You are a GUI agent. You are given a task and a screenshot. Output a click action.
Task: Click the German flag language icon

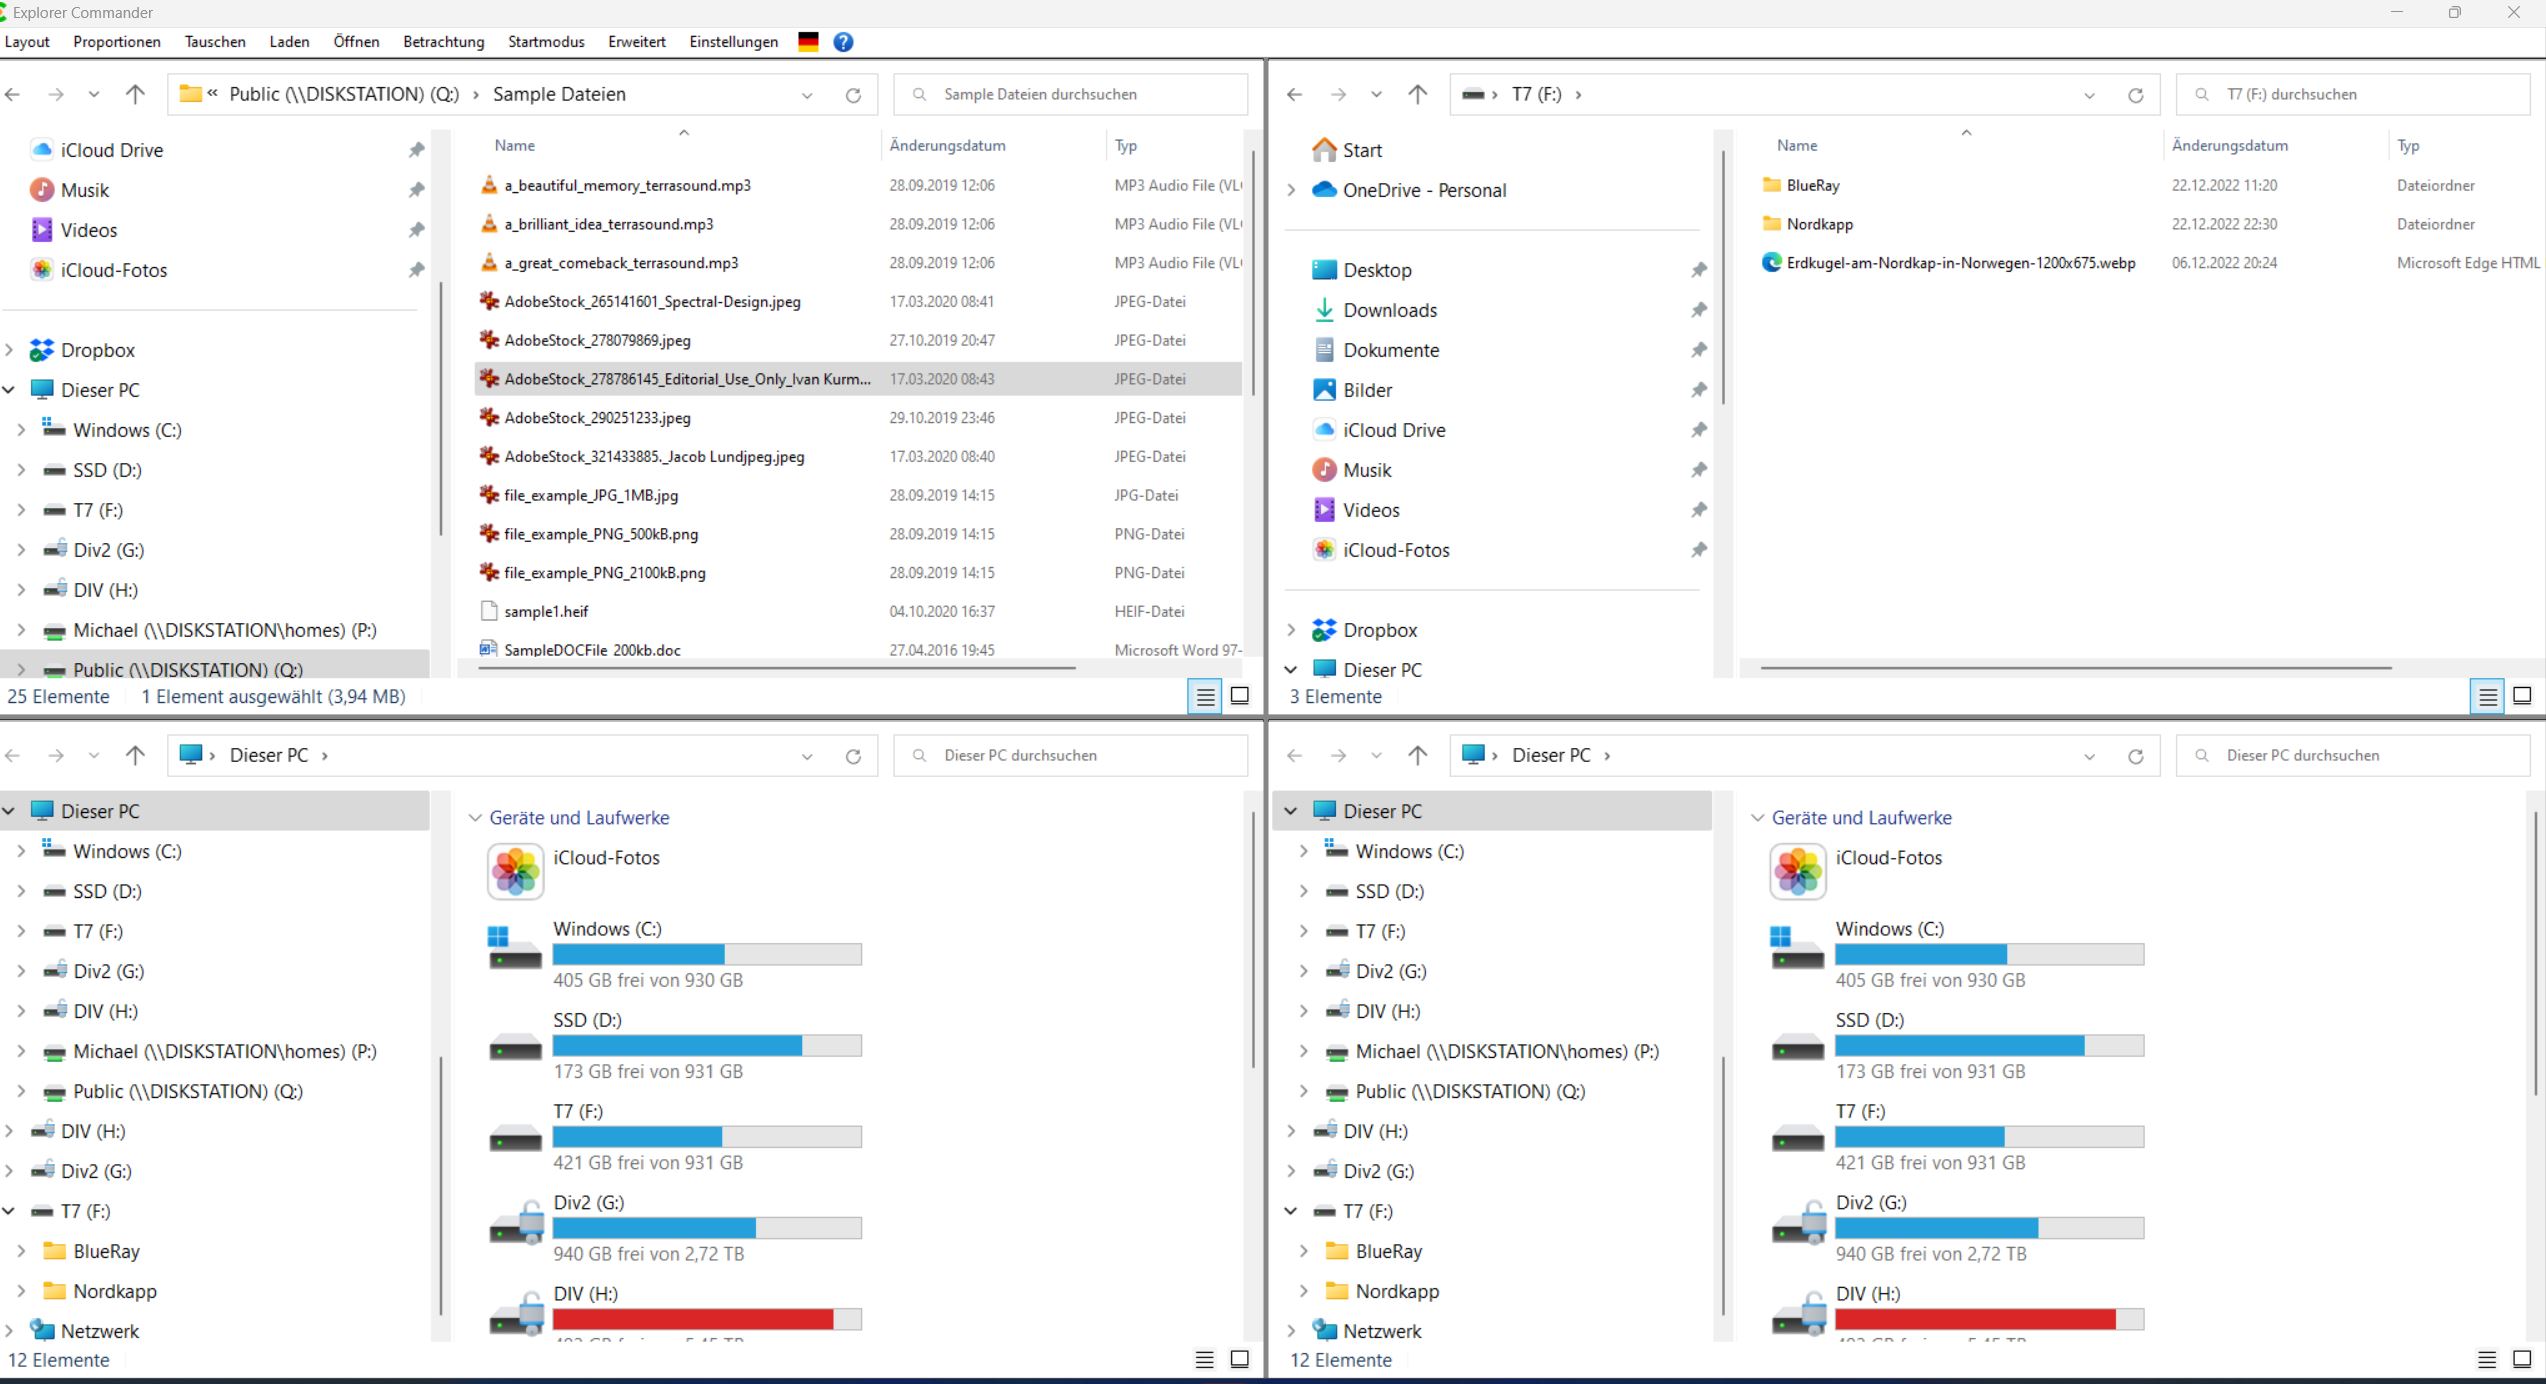(x=808, y=42)
